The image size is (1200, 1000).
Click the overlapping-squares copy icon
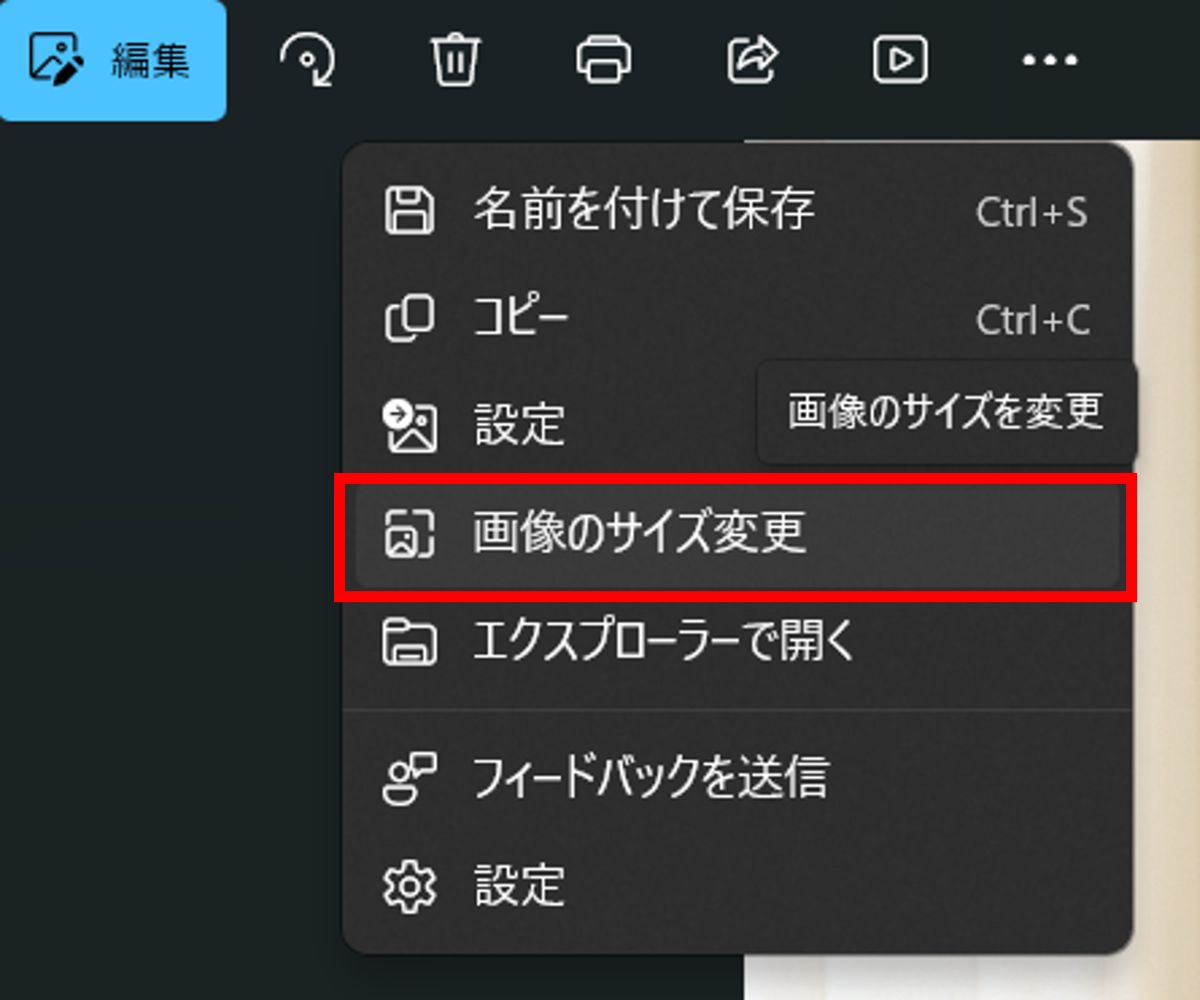[x=410, y=319]
